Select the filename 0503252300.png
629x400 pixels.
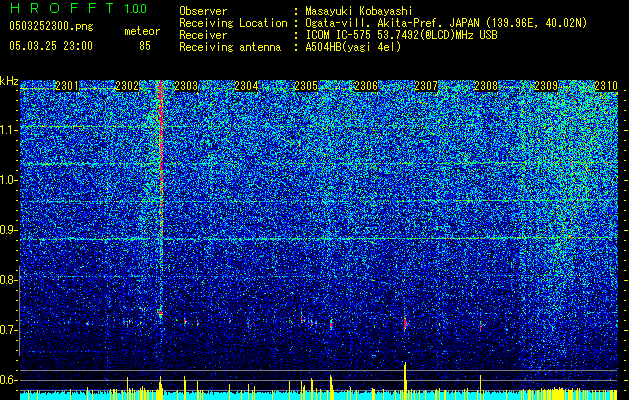click(51, 26)
